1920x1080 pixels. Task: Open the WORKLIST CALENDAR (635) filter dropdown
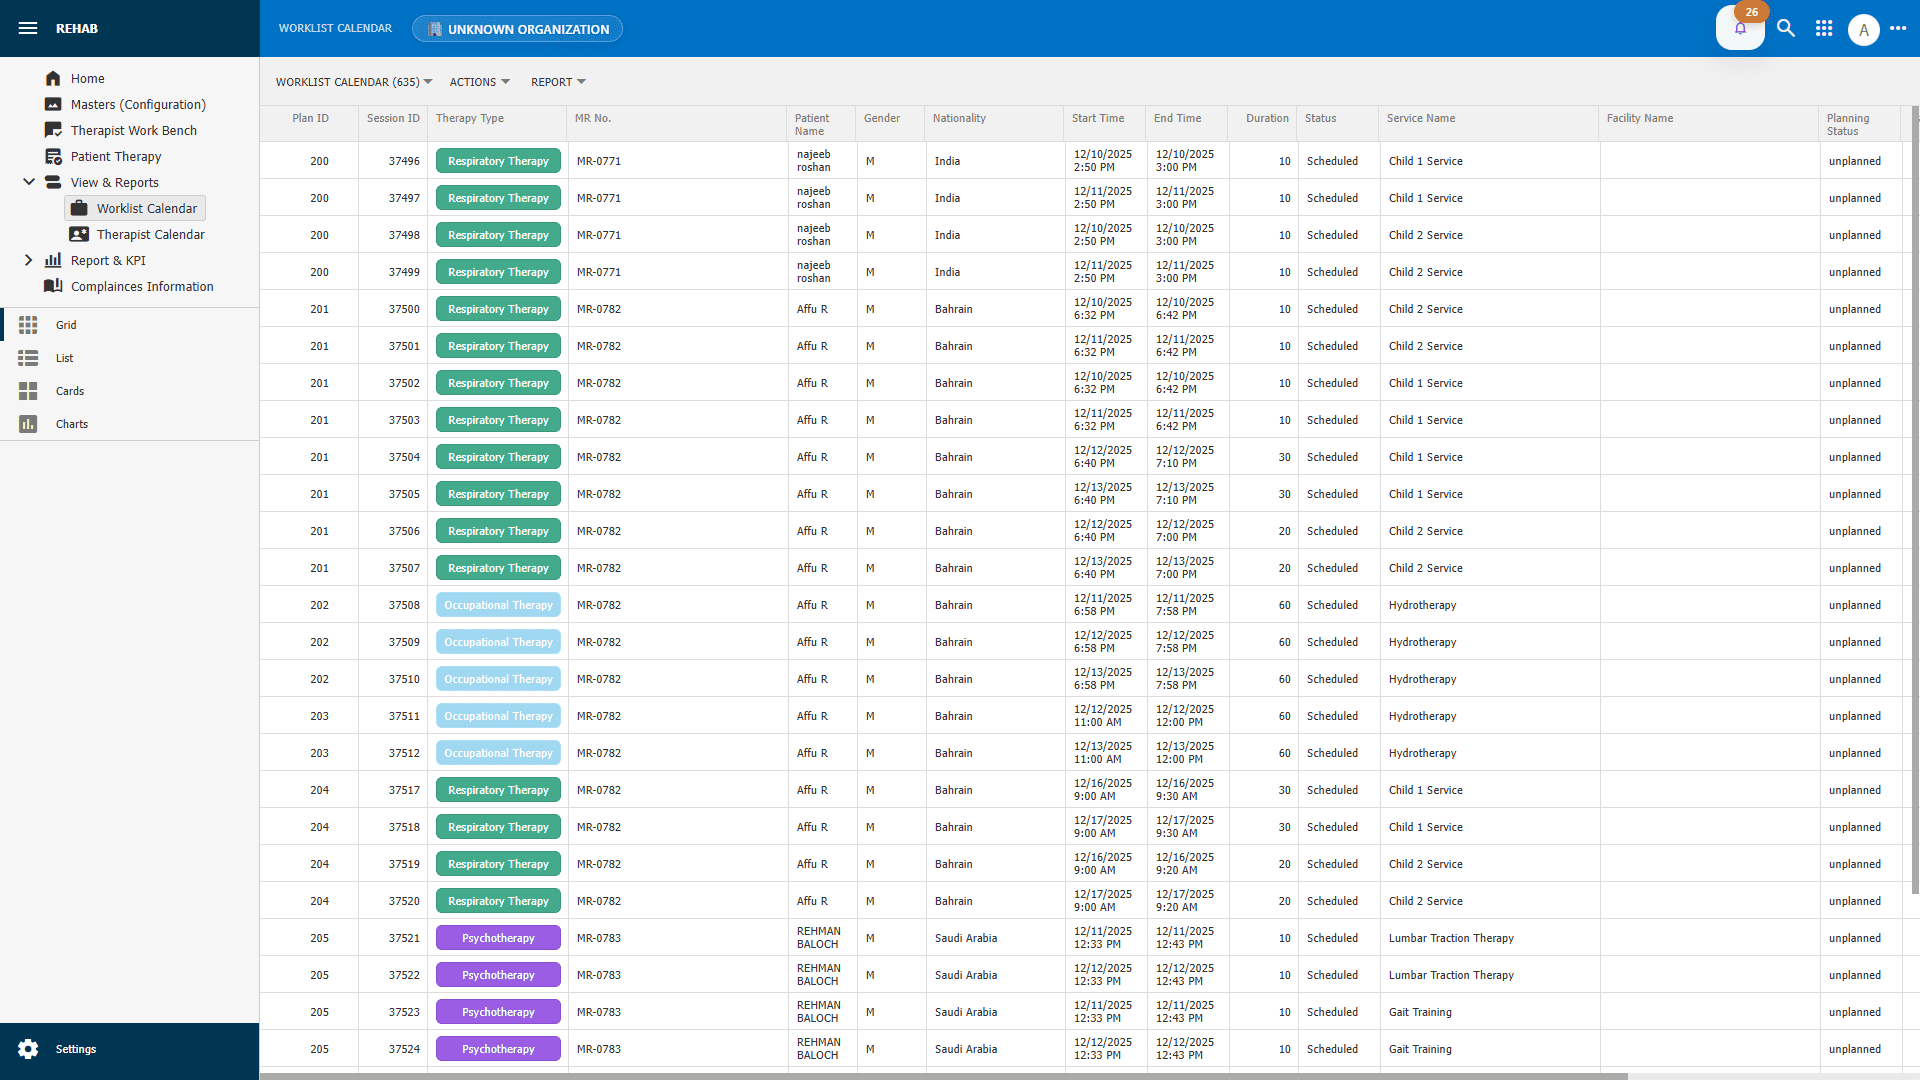[x=353, y=82]
